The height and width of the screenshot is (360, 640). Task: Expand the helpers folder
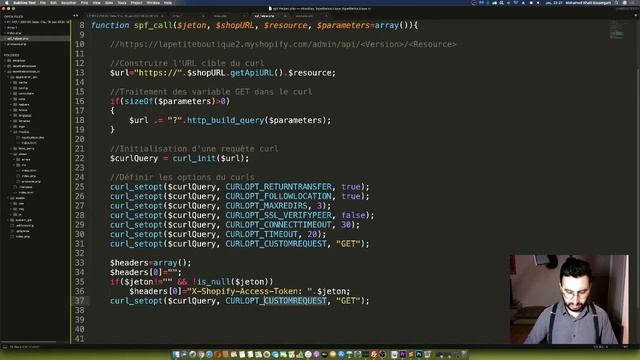[x=11, y=104]
